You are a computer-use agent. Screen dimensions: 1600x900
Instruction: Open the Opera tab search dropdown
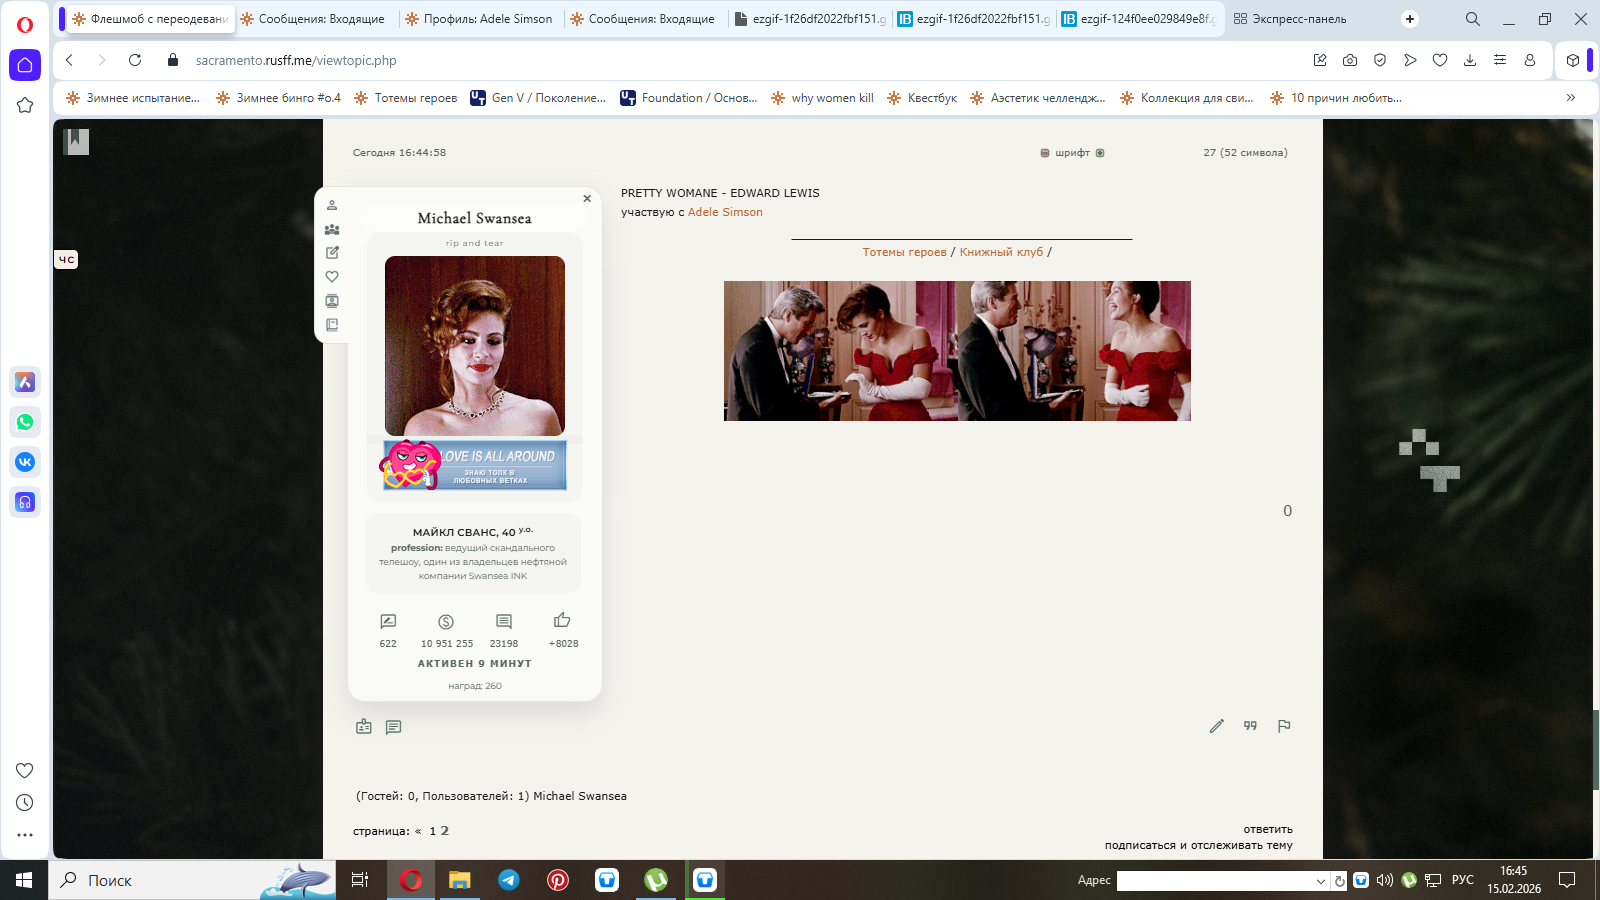click(1472, 19)
